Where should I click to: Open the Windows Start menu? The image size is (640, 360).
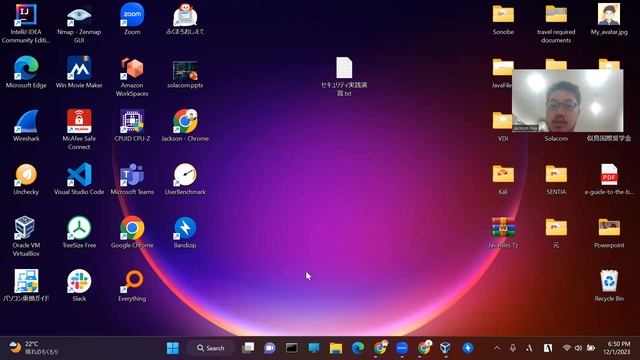coord(173,348)
